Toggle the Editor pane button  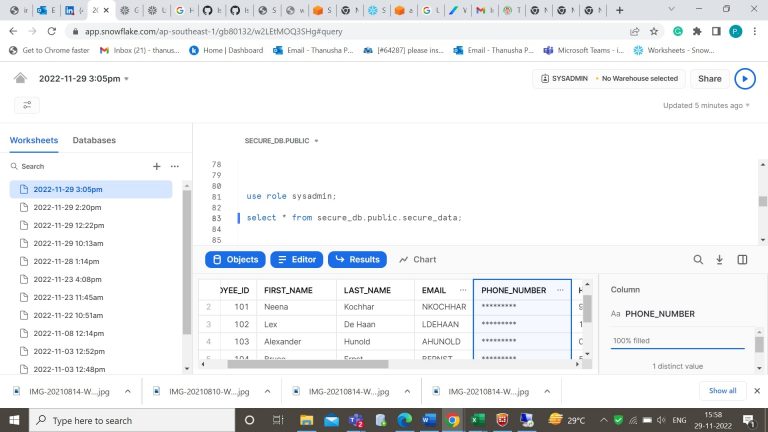(296, 259)
